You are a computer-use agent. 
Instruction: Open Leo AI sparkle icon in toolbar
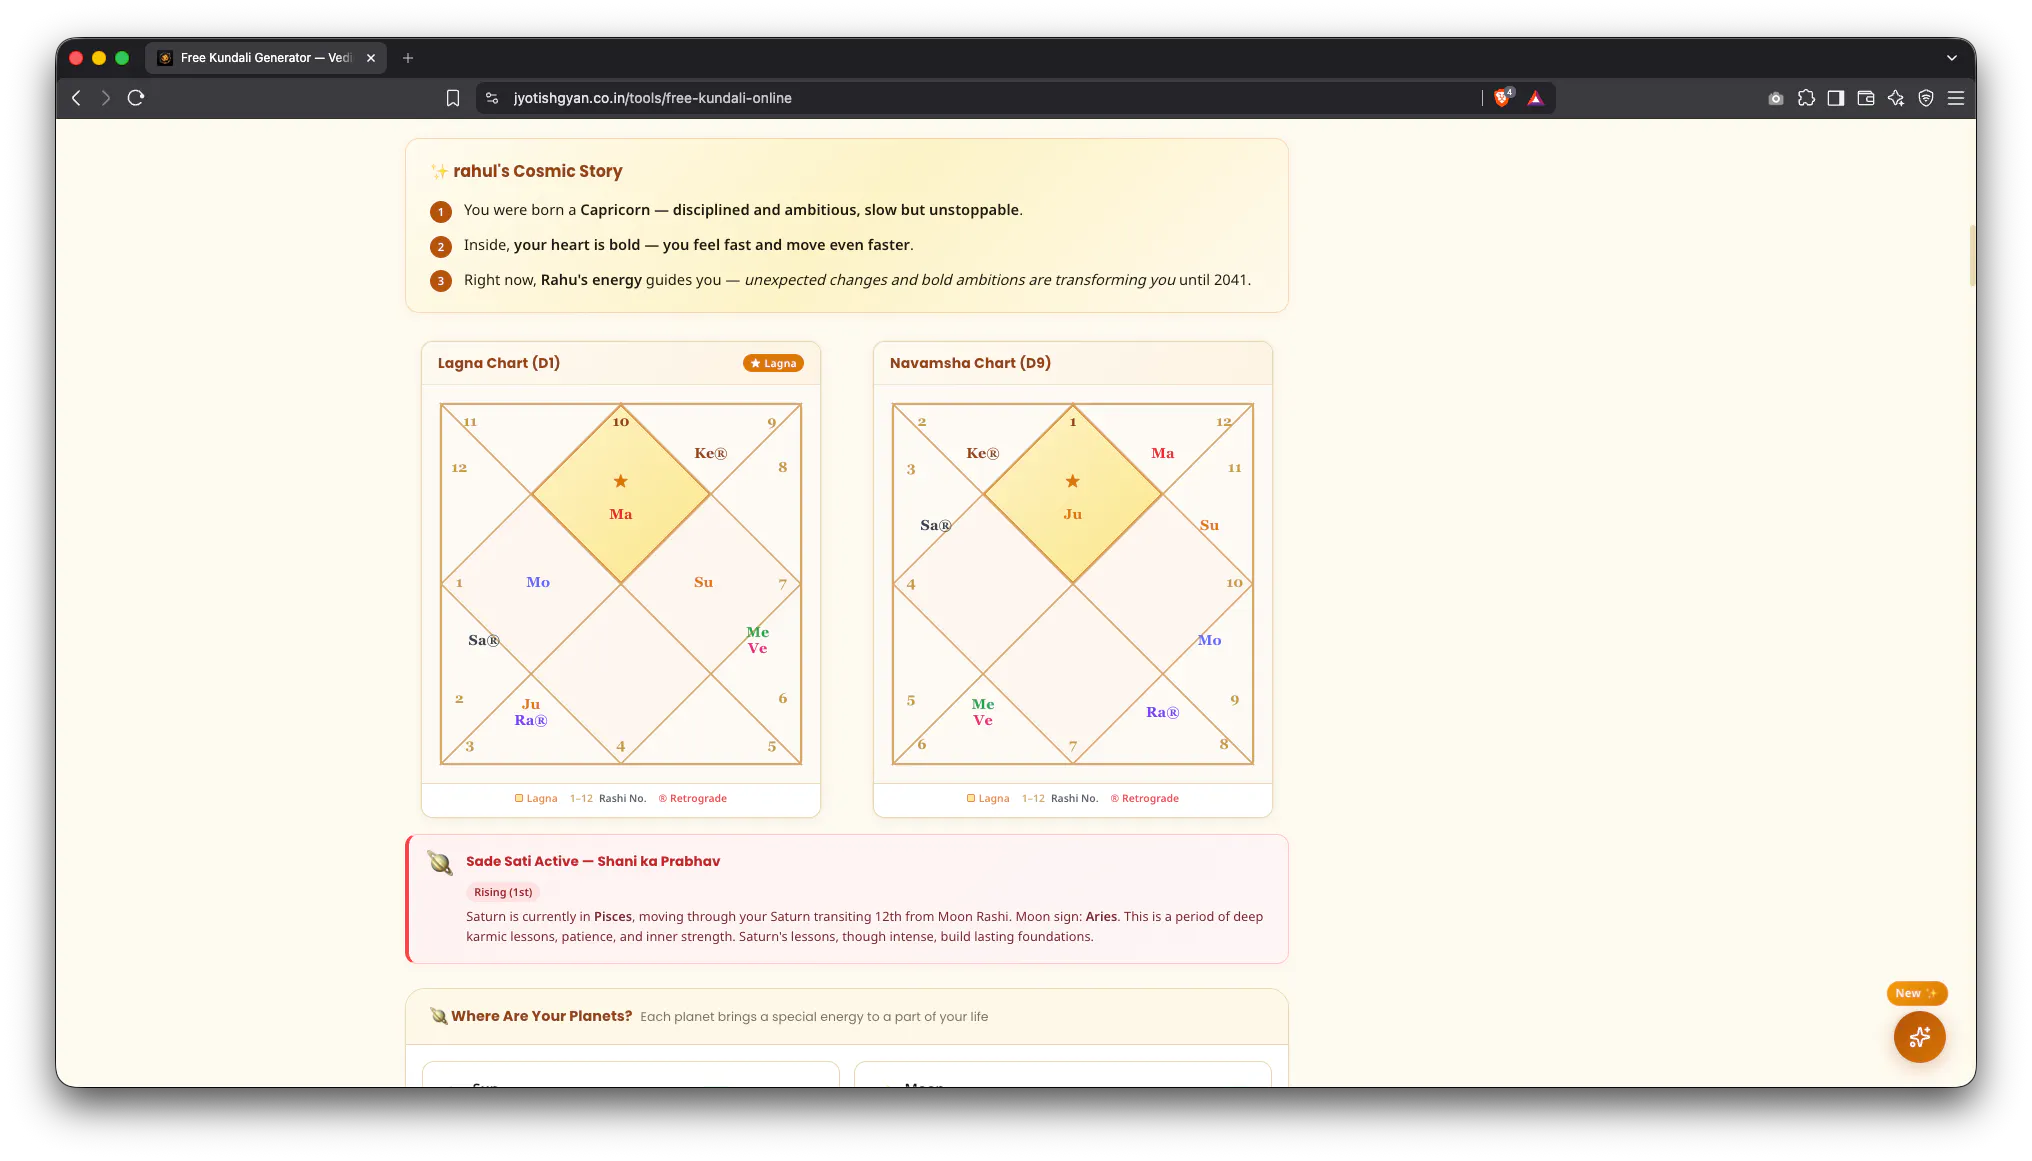[x=1896, y=98]
